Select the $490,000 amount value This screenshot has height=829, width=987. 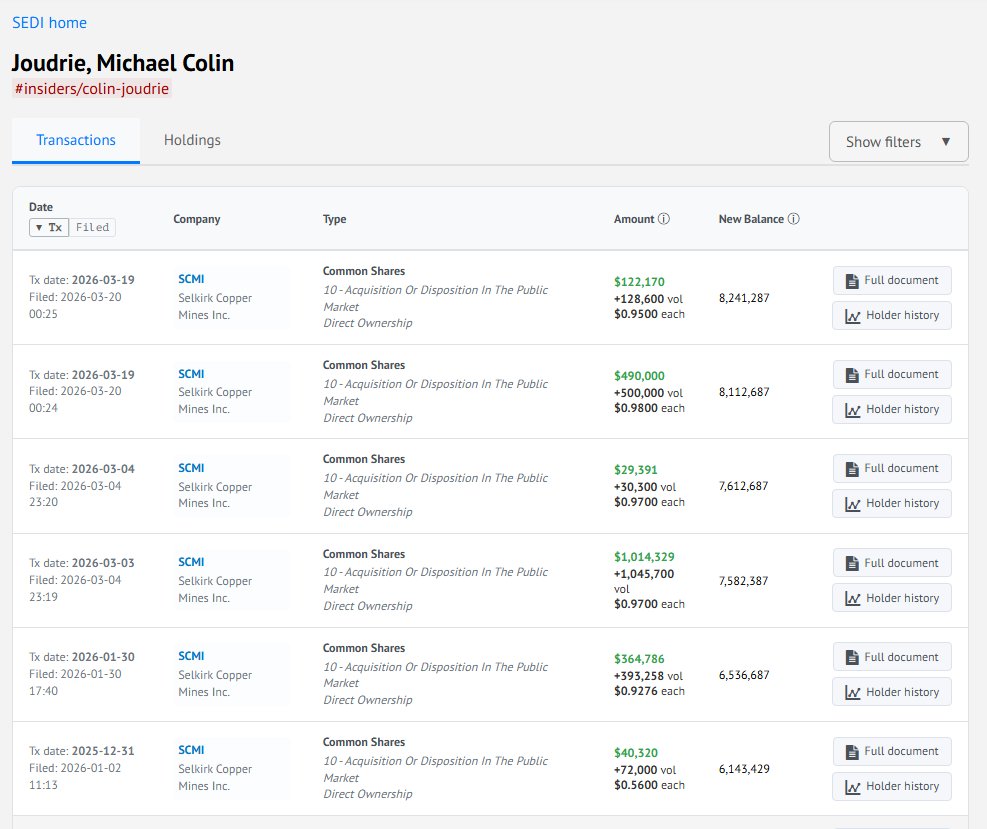[x=639, y=376]
